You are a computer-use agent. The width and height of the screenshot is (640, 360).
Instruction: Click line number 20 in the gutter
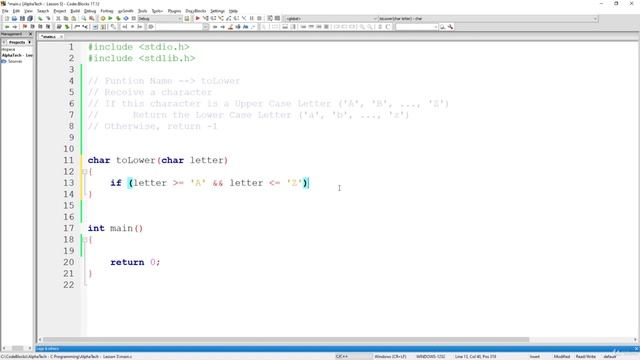69,262
